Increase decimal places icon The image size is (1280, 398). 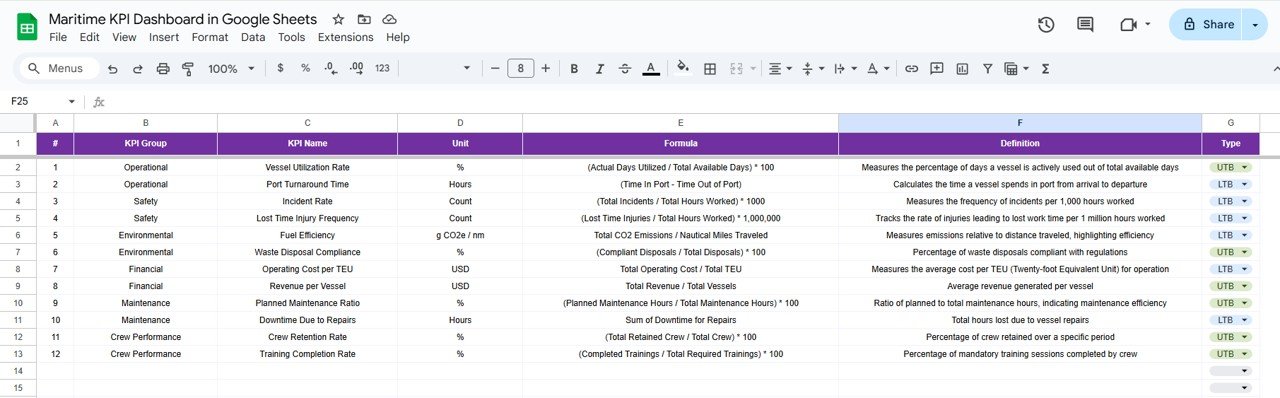point(357,68)
